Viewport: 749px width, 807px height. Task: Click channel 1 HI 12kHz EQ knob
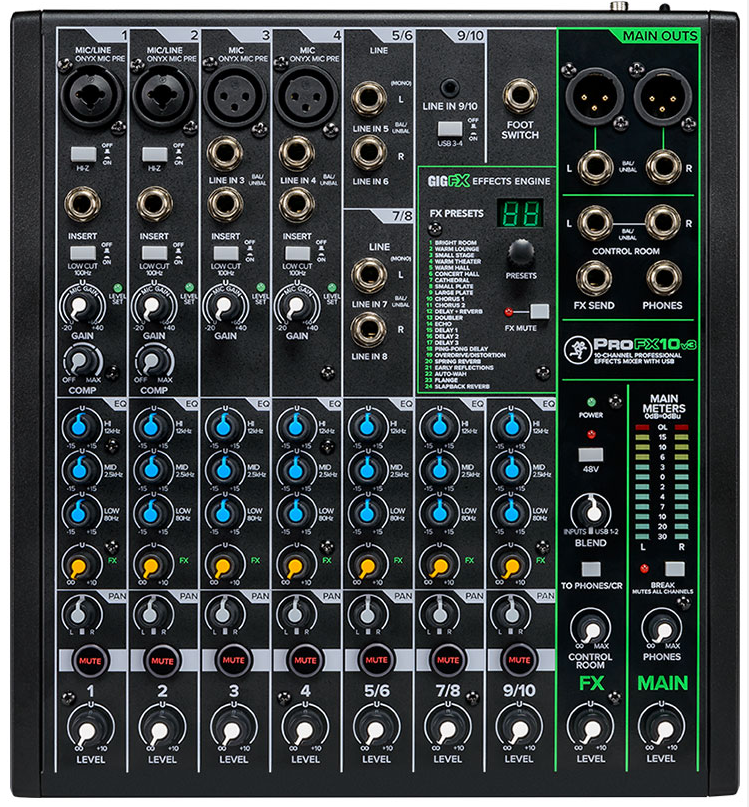pos(80,426)
